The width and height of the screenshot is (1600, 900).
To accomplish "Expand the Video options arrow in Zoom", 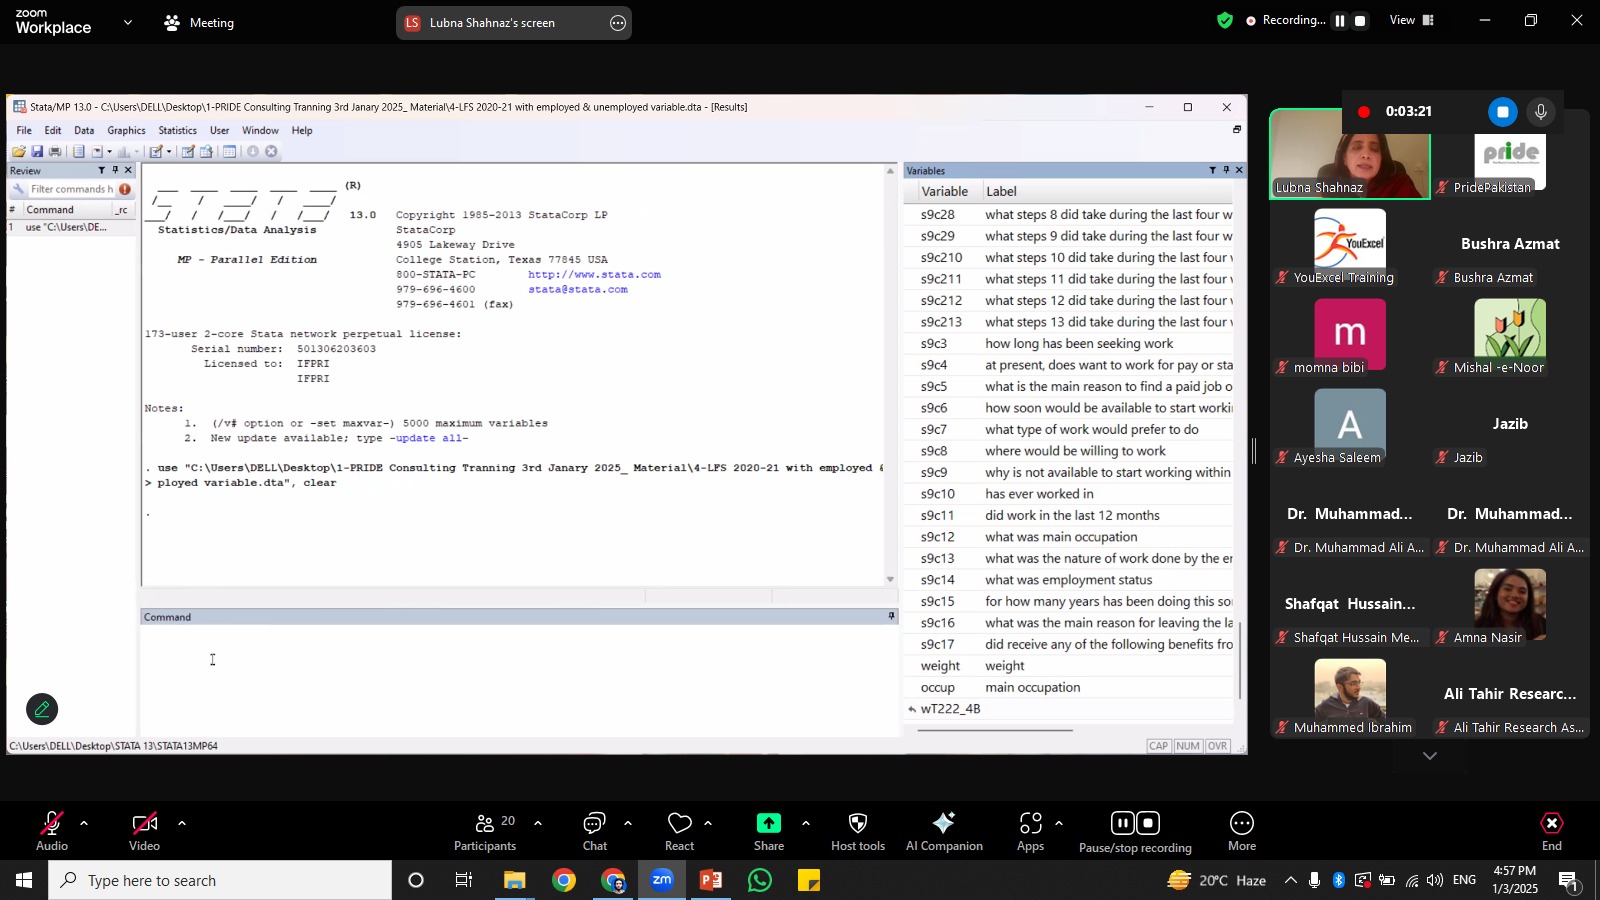I will (181, 824).
